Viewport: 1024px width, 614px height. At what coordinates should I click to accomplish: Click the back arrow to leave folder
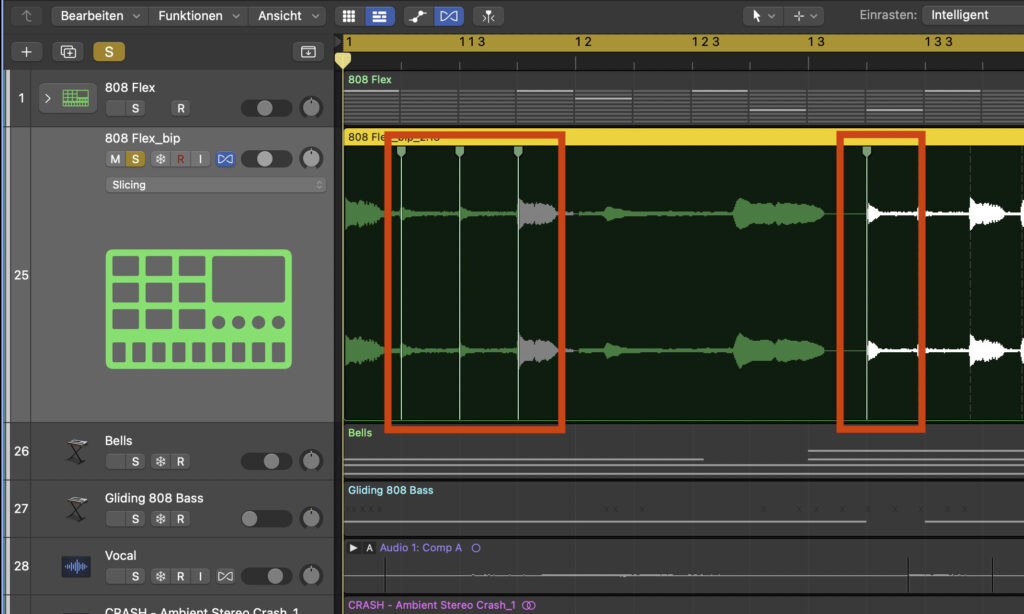pyautogui.click(x=26, y=16)
